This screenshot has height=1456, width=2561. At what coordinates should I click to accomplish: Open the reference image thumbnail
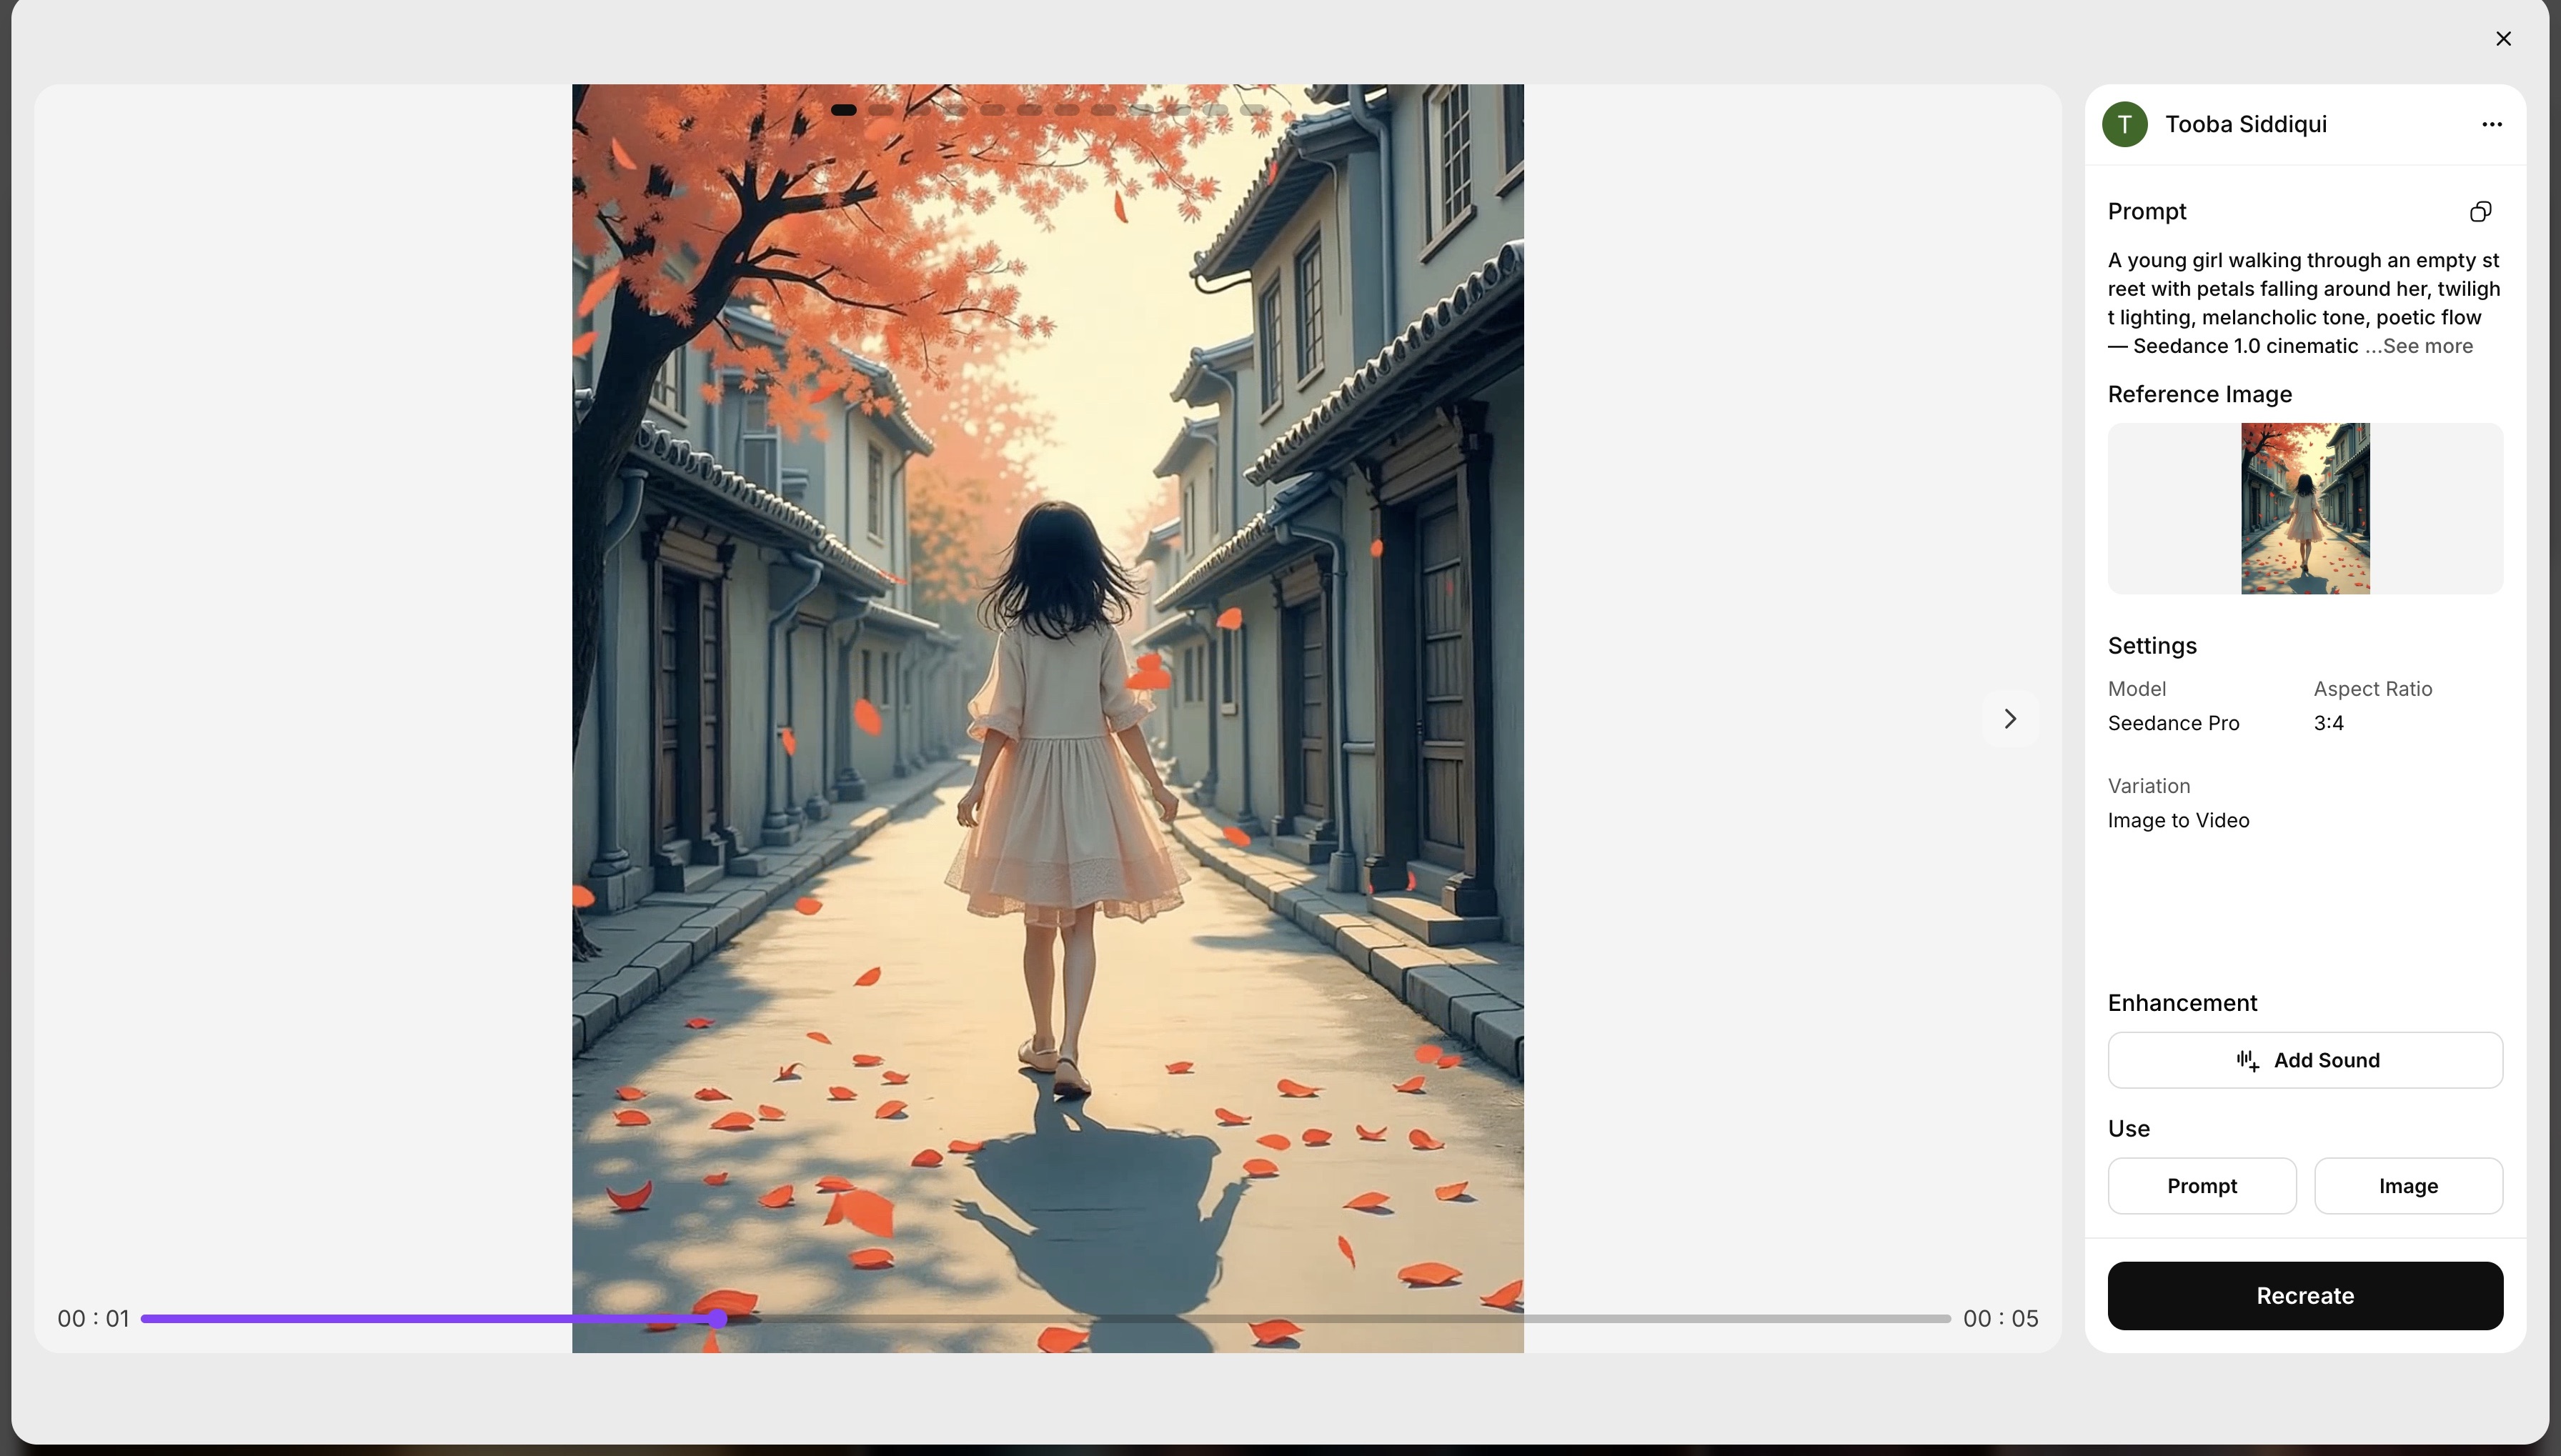coord(2305,508)
